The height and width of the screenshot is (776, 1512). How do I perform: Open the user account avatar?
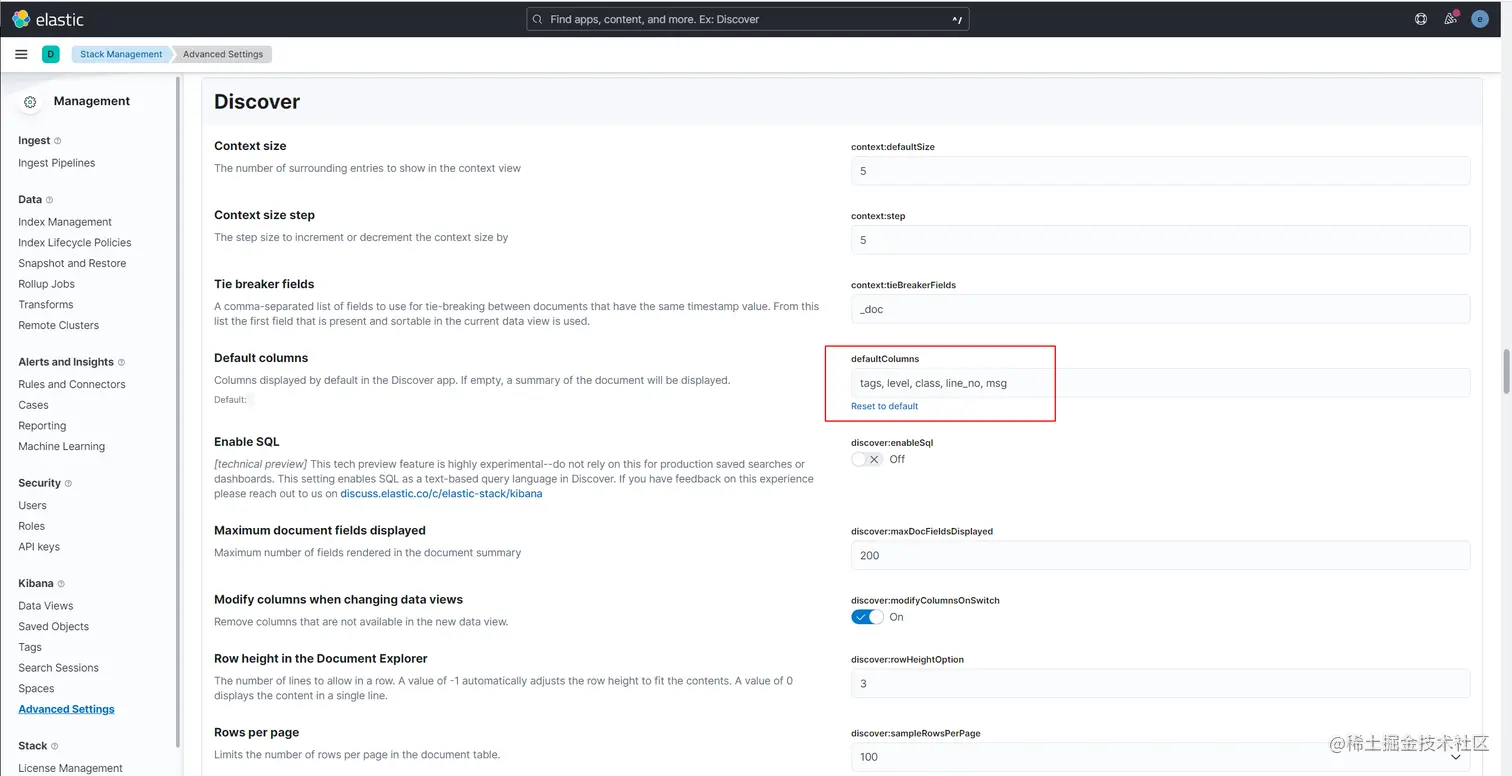1480,19
